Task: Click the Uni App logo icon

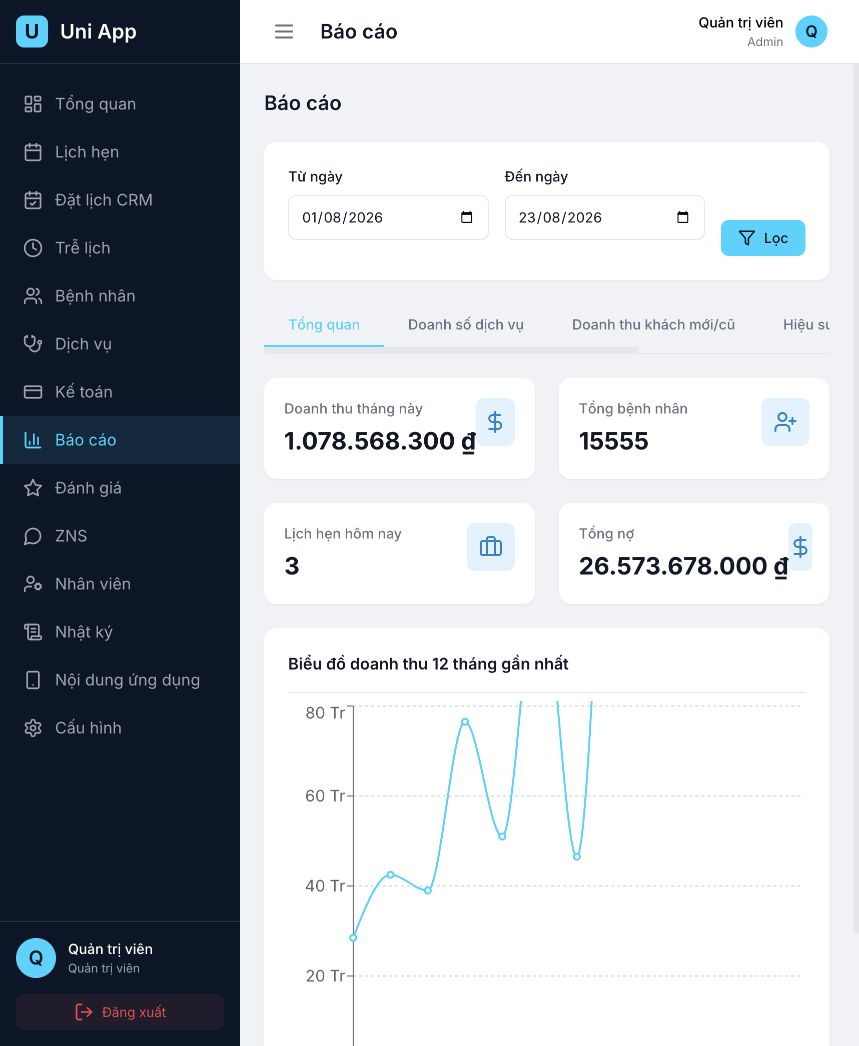Action: pyautogui.click(x=31, y=31)
